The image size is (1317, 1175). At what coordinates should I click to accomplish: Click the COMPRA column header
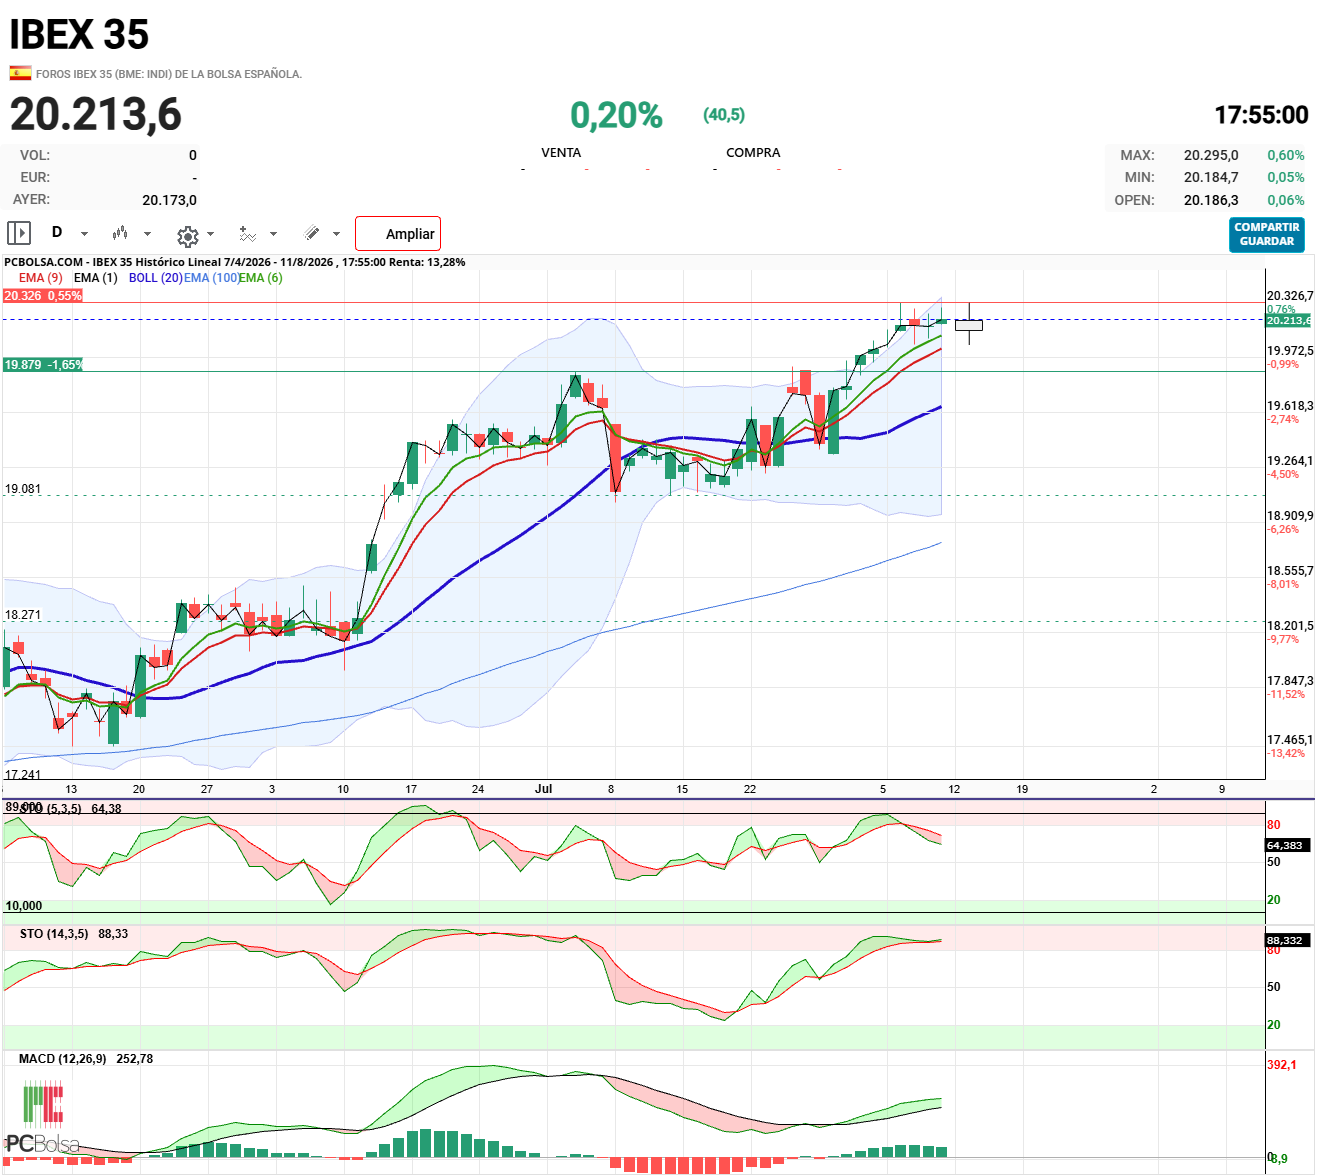pyautogui.click(x=753, y=153)
